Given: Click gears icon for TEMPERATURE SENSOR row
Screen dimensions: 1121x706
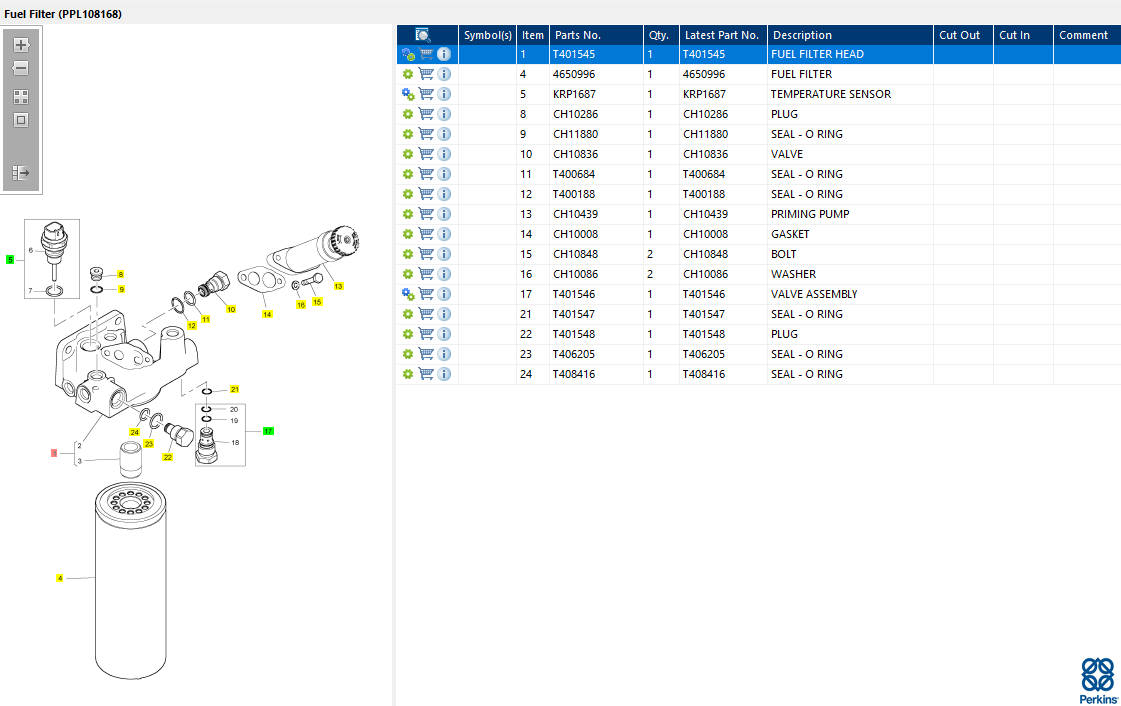Looking at the screenshot, I should pyautogui.click(x=408, y=94).
